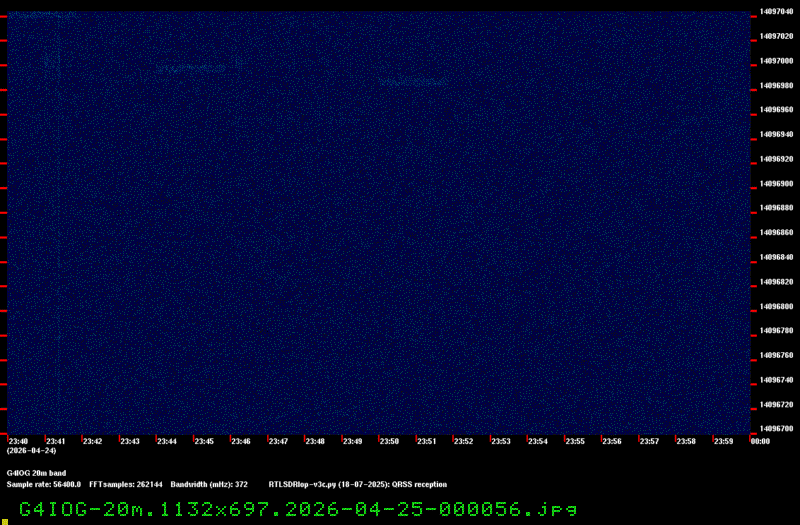Click the 23:45 time axis label
This screenshot has width=800, height=525.
(x=204, y=441)
